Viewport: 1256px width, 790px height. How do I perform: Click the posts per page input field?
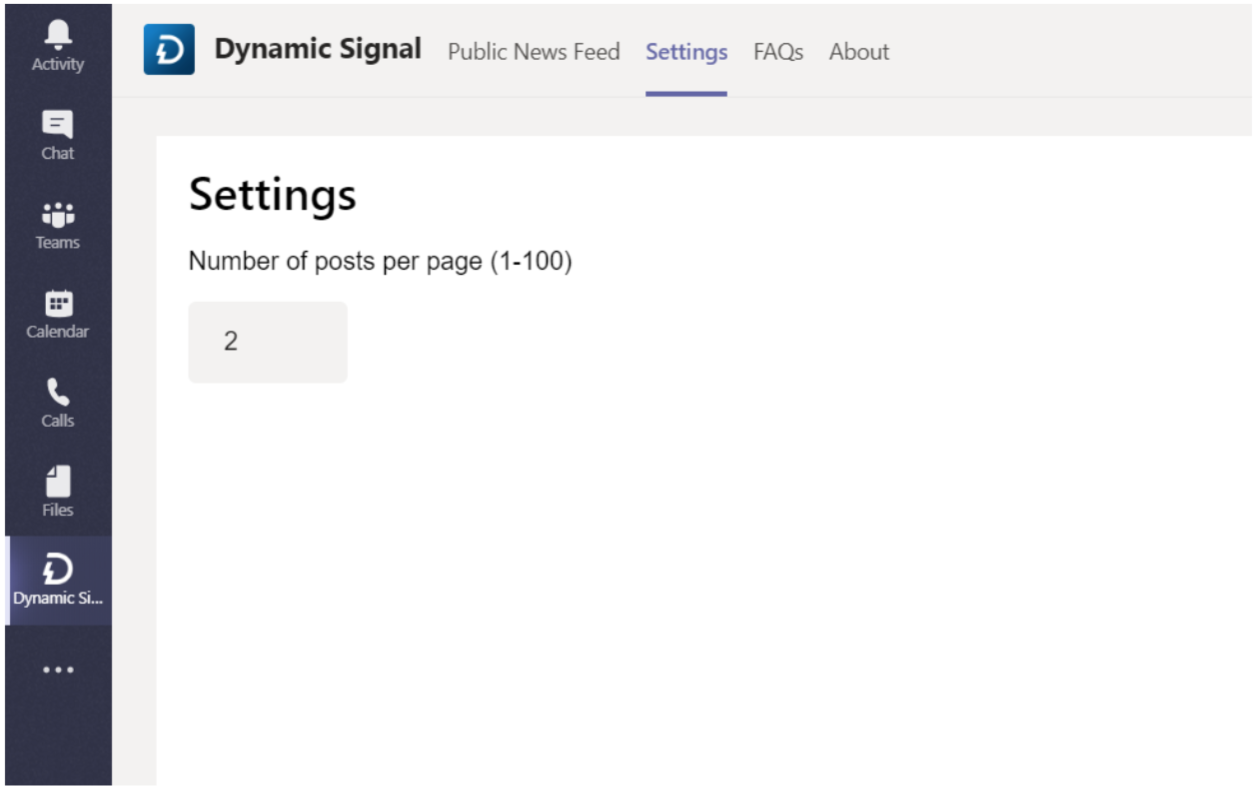[268, 342]
